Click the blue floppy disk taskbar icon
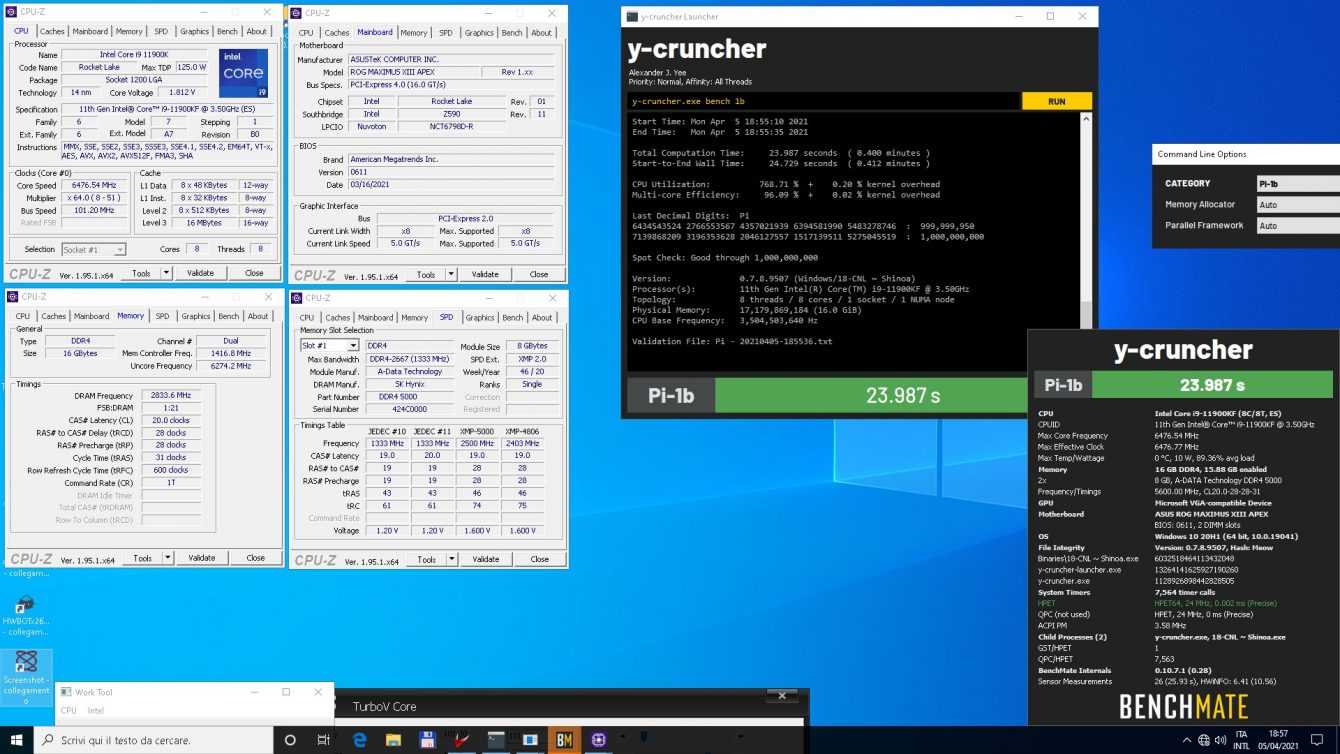1340x754 pixels. [x=427, y=740]
